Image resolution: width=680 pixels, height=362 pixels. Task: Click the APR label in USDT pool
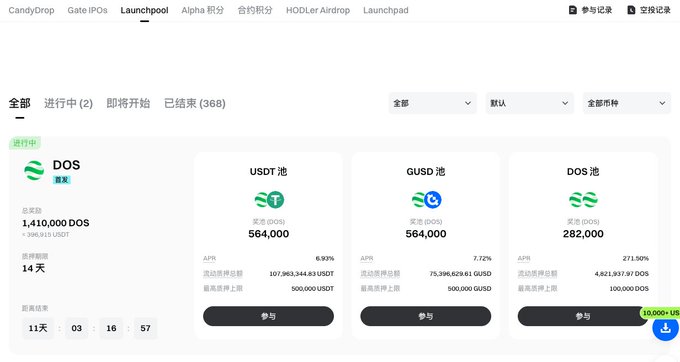click(209, 258)
